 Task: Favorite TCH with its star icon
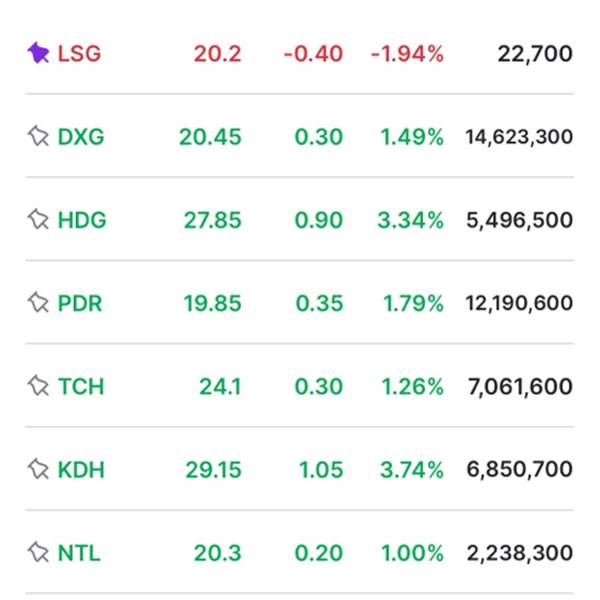[37, 386]
